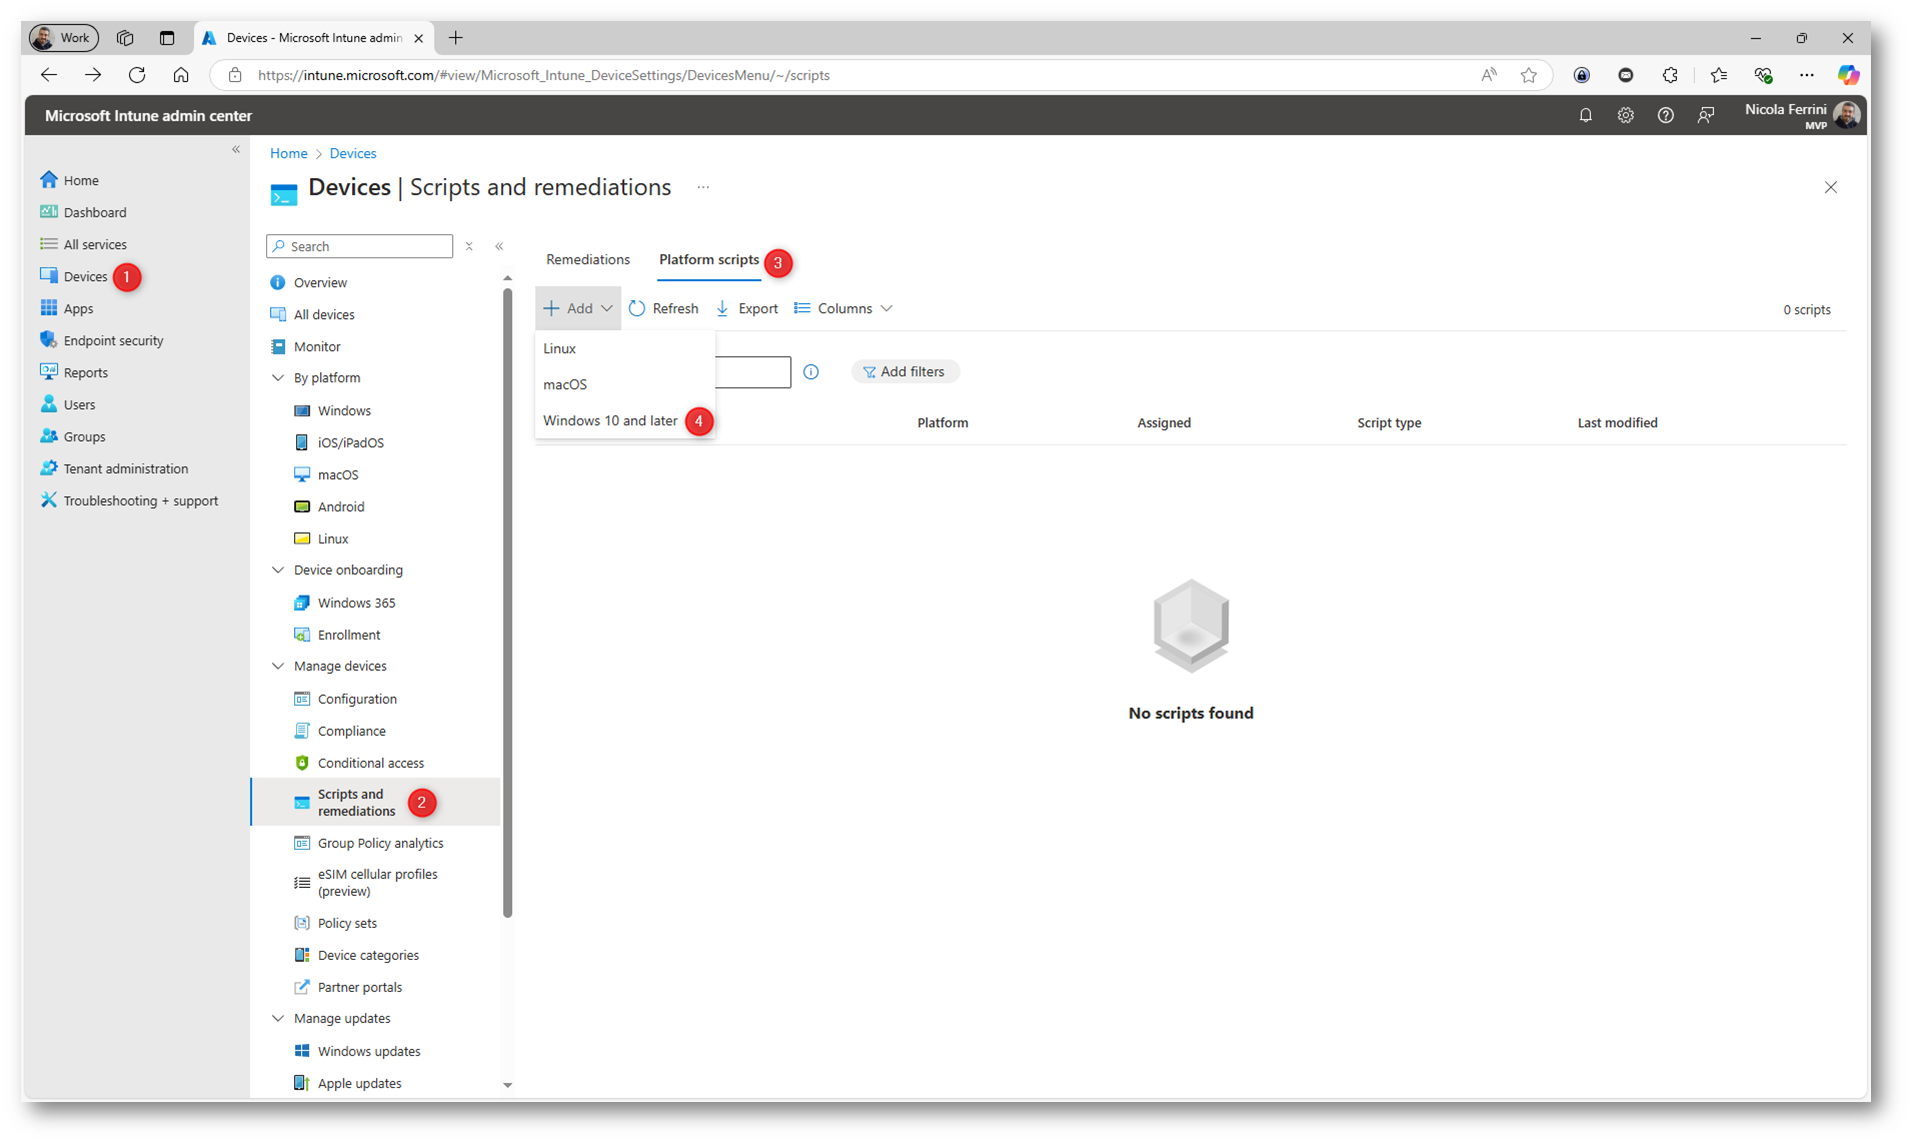Open Windows updates item
The width and height of the screenshot is (1913, 1144).
[x=358, y=1051]
